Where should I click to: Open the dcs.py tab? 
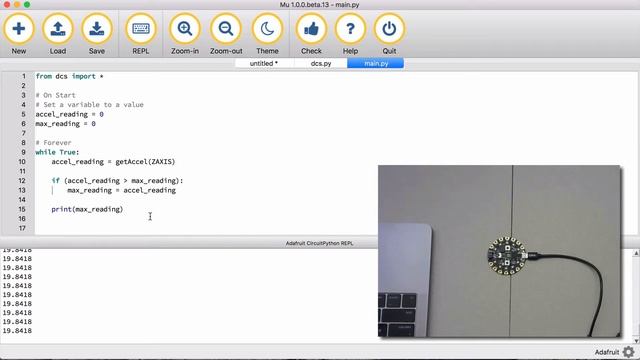click(321, 63)
